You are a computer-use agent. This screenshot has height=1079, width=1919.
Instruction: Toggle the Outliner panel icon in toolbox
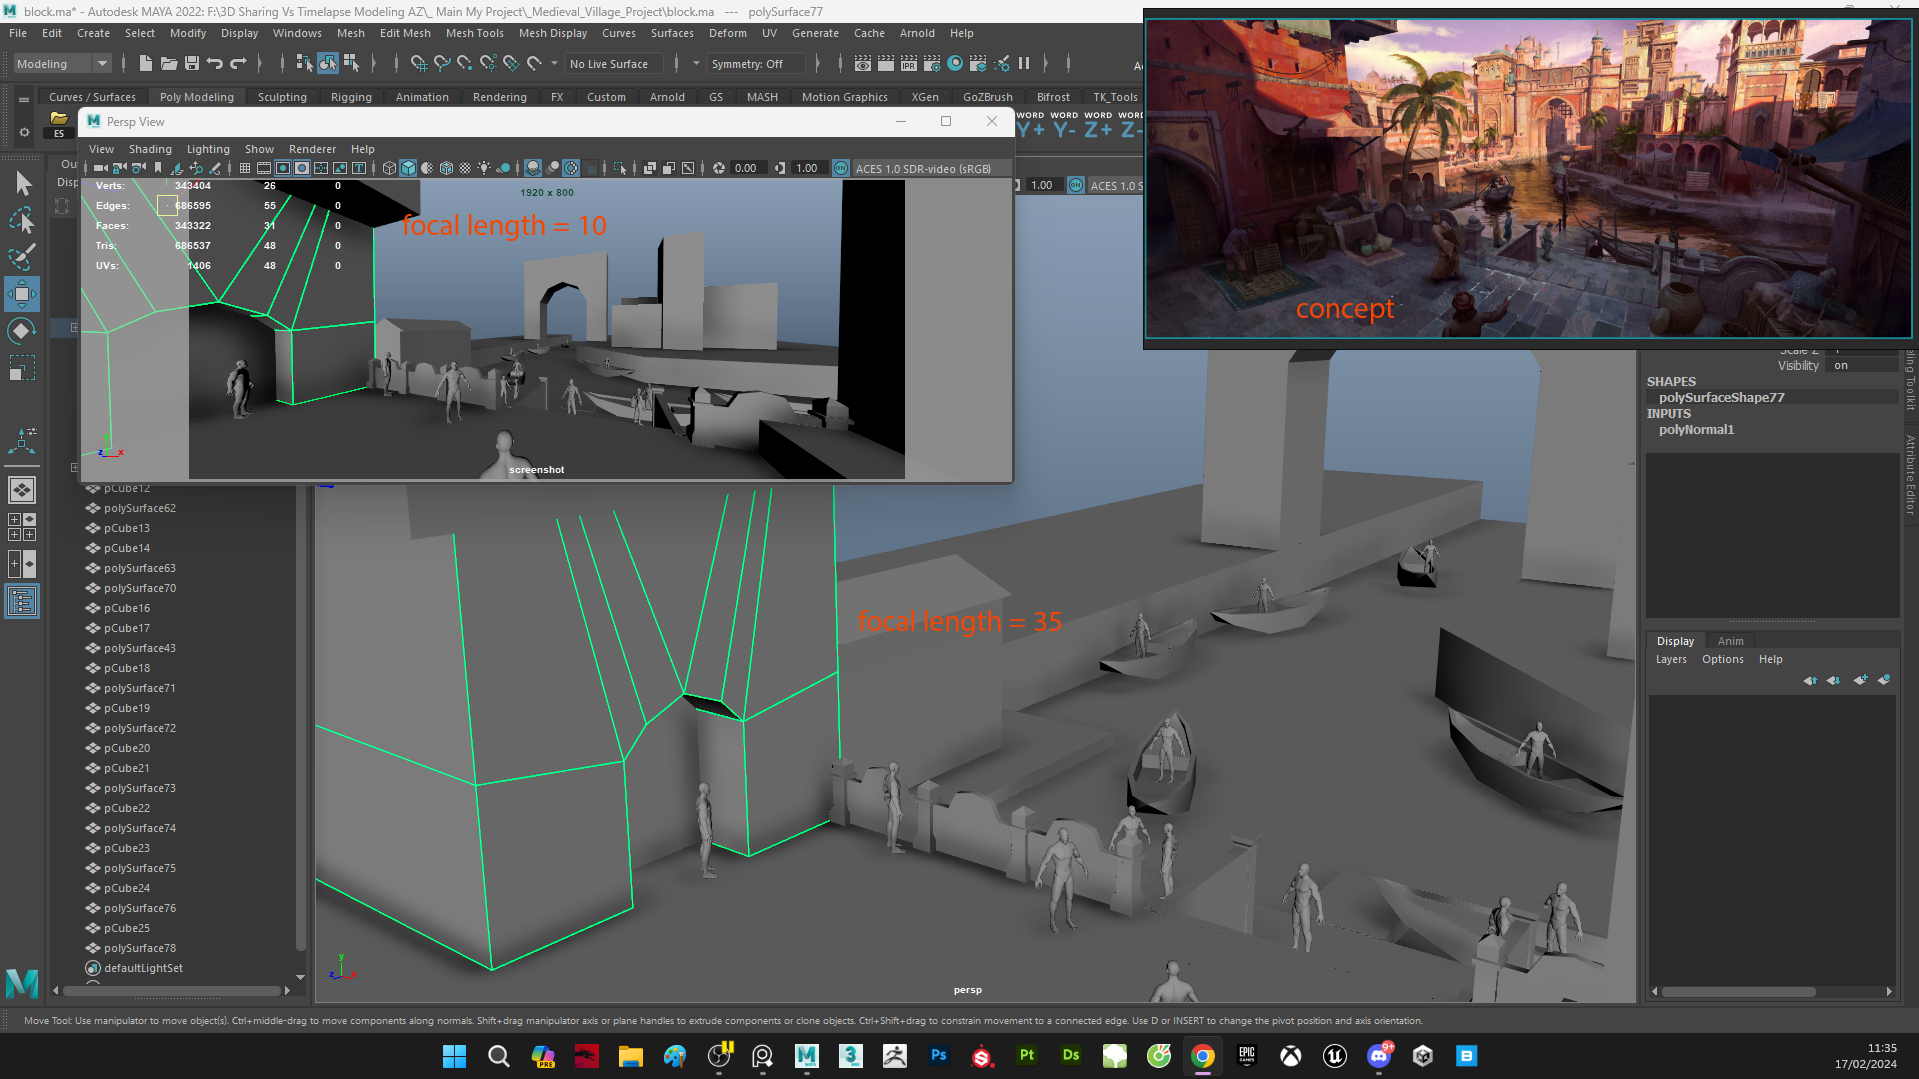22,601
